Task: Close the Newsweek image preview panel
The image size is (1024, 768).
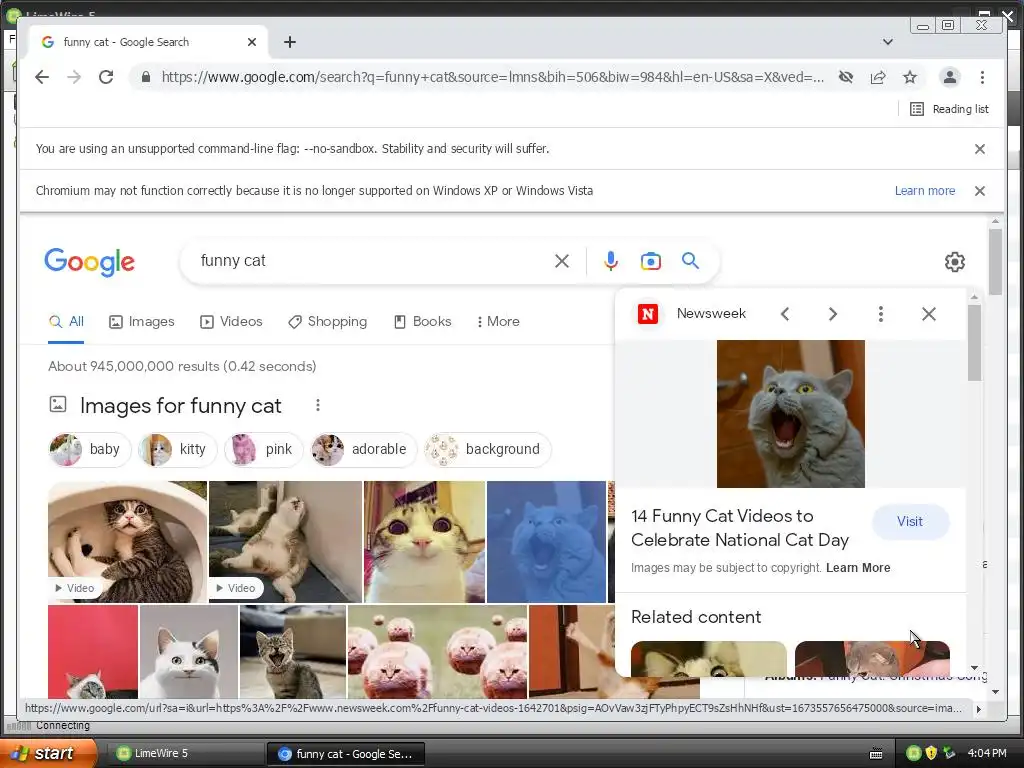Action: tap(929, 314)
